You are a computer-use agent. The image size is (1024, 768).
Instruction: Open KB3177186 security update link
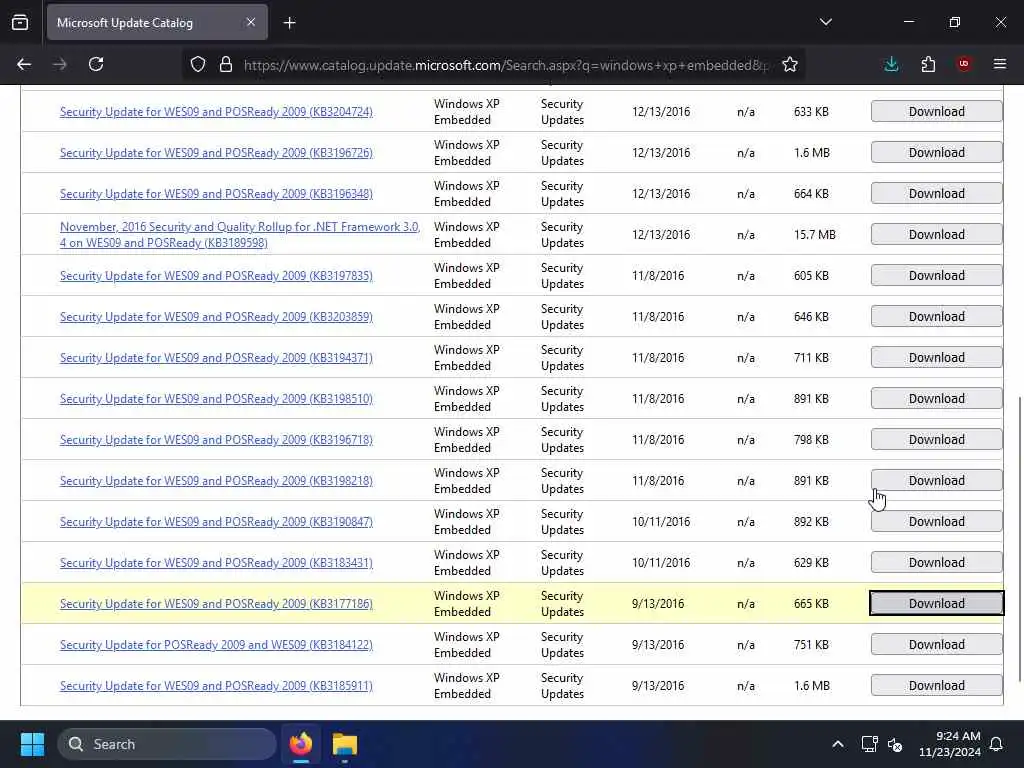pos(216,604)
